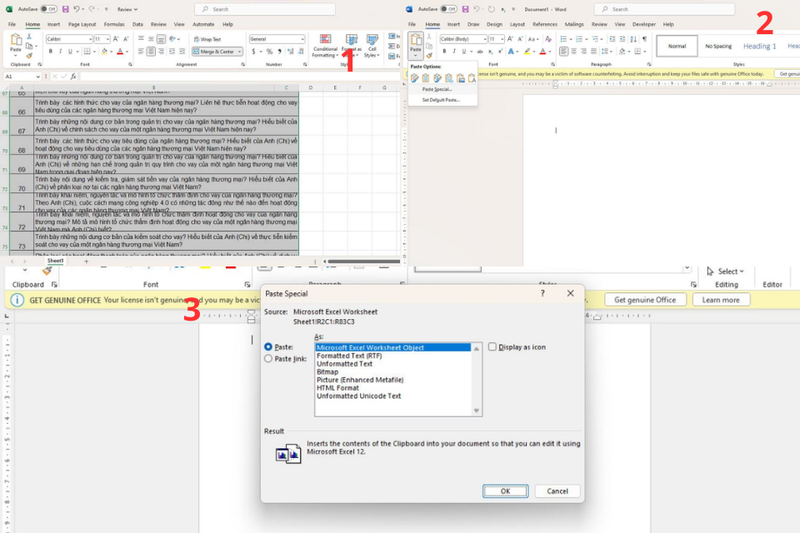Screen dimensions: 800x533
Task: Click the Sort icon in Word's Paragraph group
Action: click(633, 39)
